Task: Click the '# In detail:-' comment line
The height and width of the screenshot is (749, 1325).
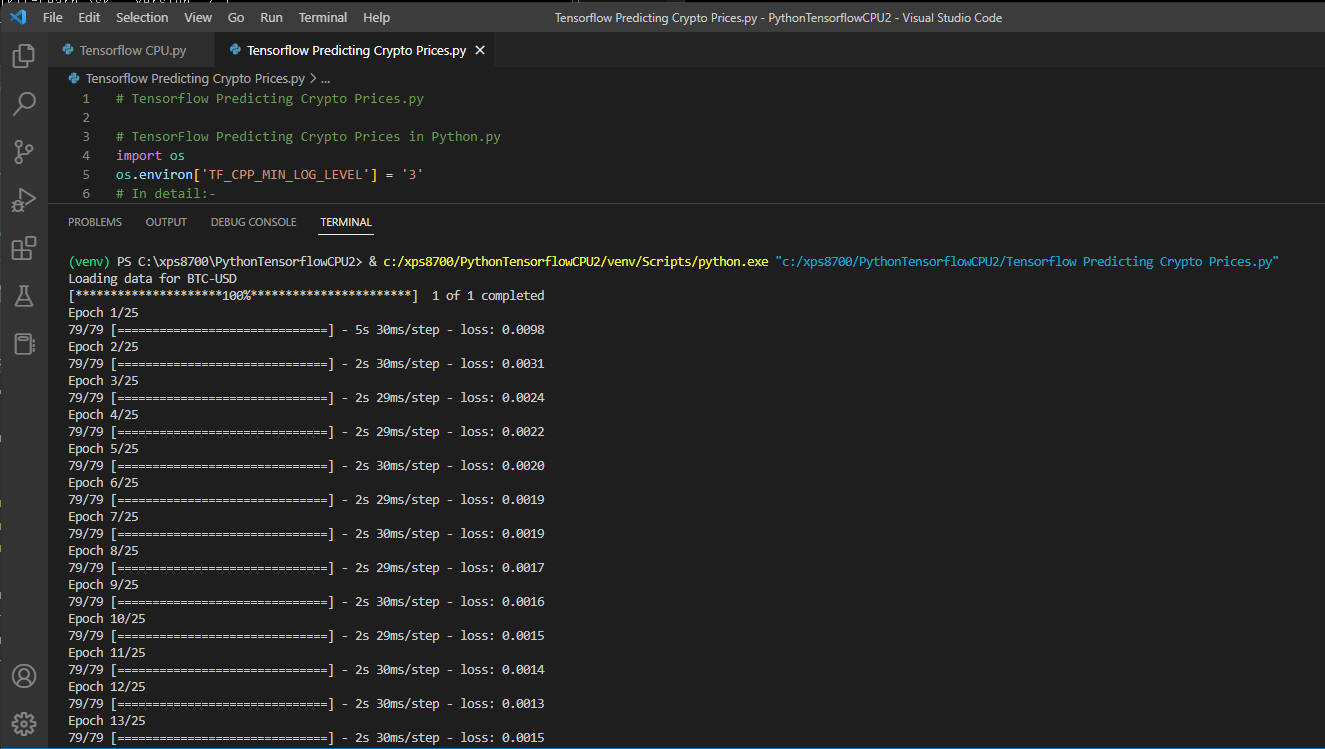Action: [x=166, y=193]
